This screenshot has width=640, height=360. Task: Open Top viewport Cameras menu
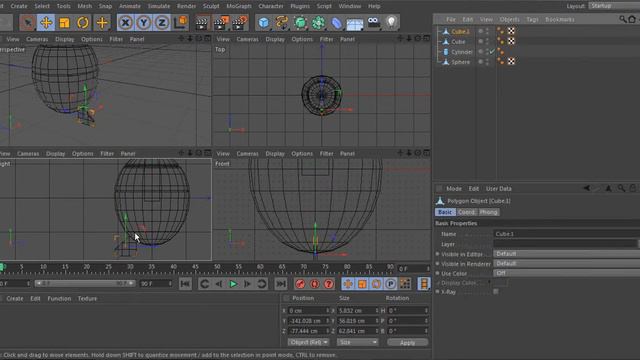[x=247, y=39]
